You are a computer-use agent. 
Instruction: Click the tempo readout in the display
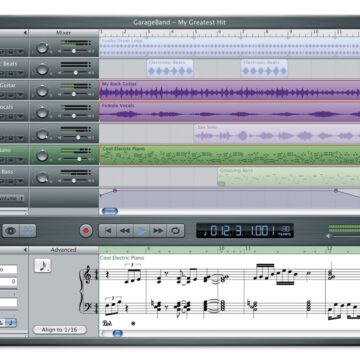[x=286, y=230]
